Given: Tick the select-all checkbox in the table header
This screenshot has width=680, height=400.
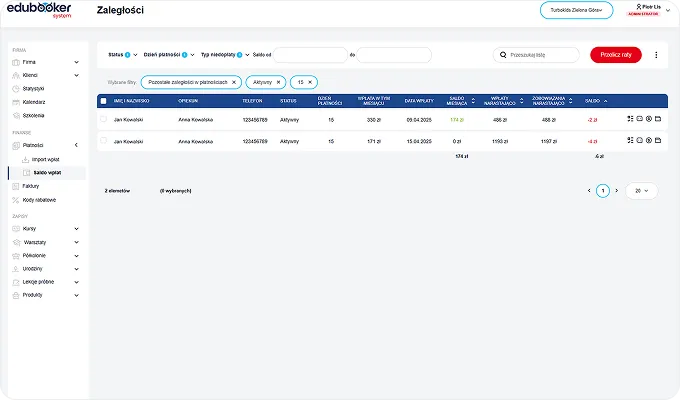Looking at the screenshot, I should point(103,100).
